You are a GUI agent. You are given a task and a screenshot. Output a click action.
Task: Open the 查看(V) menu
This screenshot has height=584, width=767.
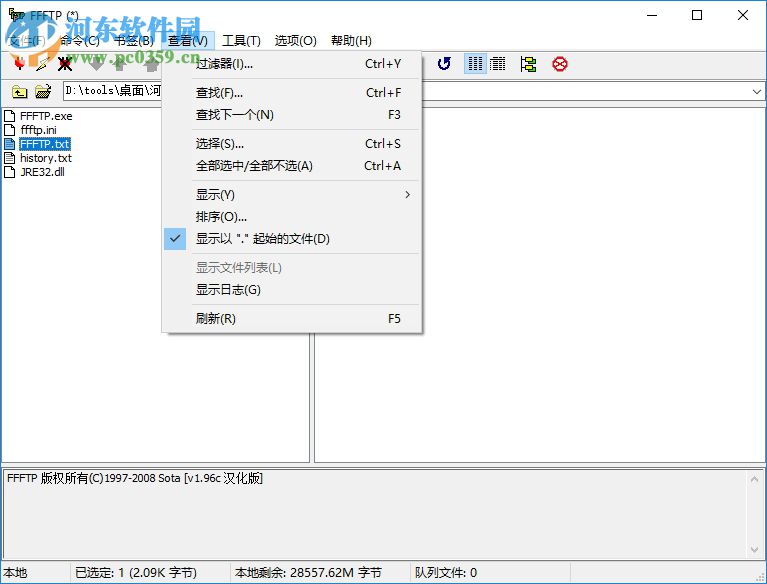[188, 41]
